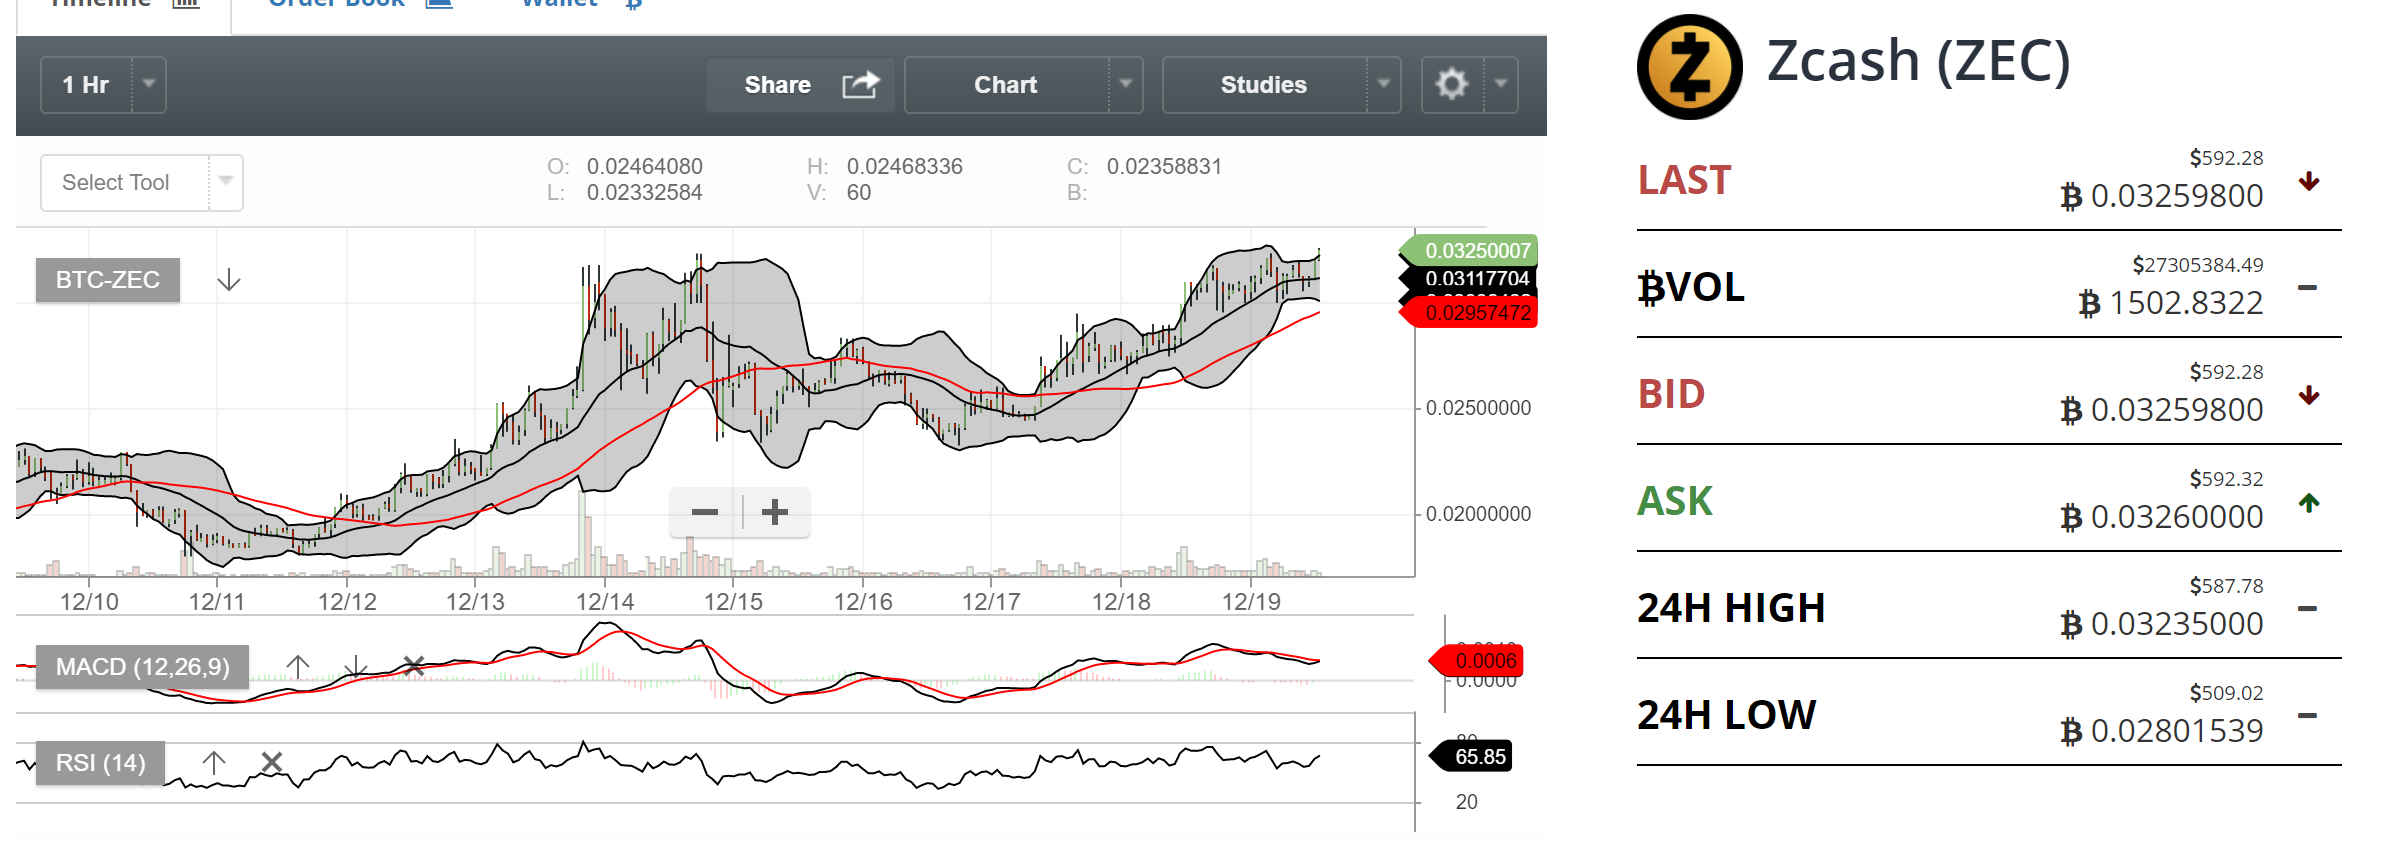The height and width of the screenshot is (847, 2401).
Task: Click the 12/19 date on the axis
Action: tap(1251, 602)
